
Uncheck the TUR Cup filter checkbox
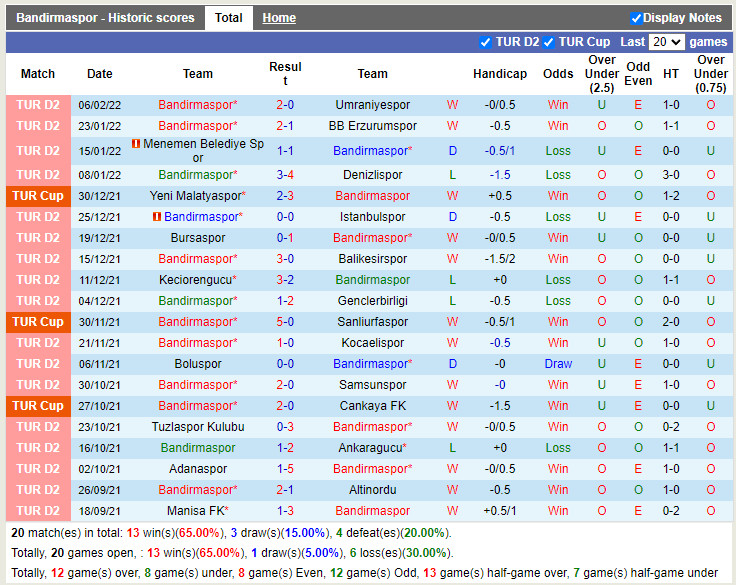point(549,42)
